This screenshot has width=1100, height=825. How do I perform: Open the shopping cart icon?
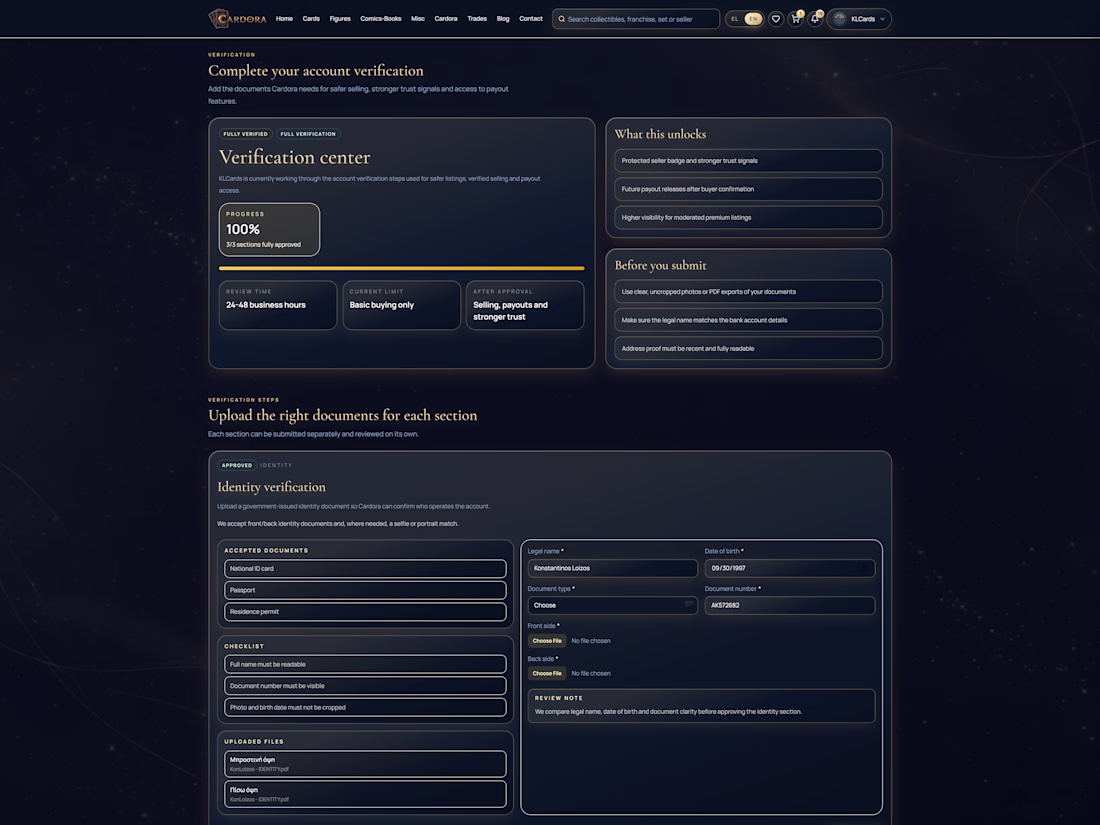796,19
